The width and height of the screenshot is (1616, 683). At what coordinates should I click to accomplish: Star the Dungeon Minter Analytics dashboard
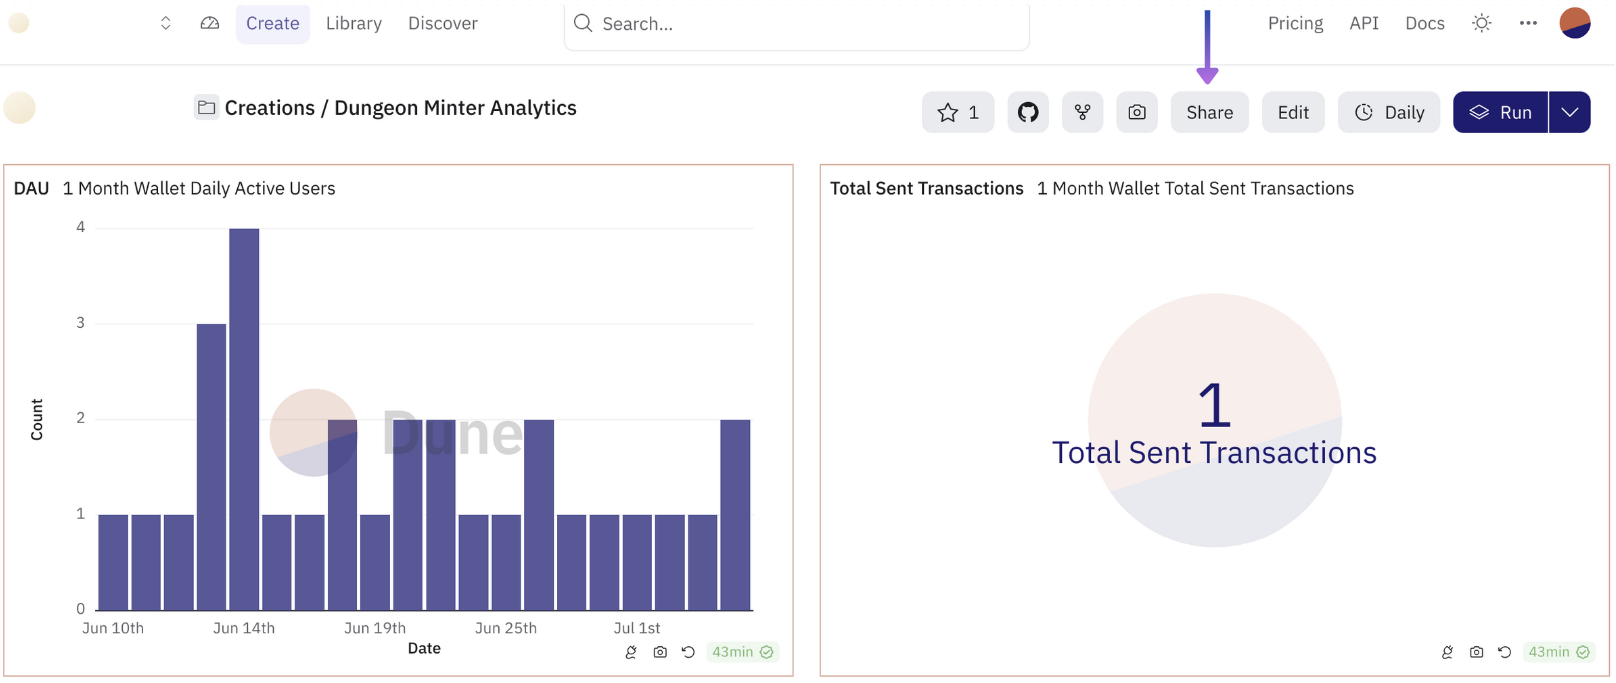point(958,113)
